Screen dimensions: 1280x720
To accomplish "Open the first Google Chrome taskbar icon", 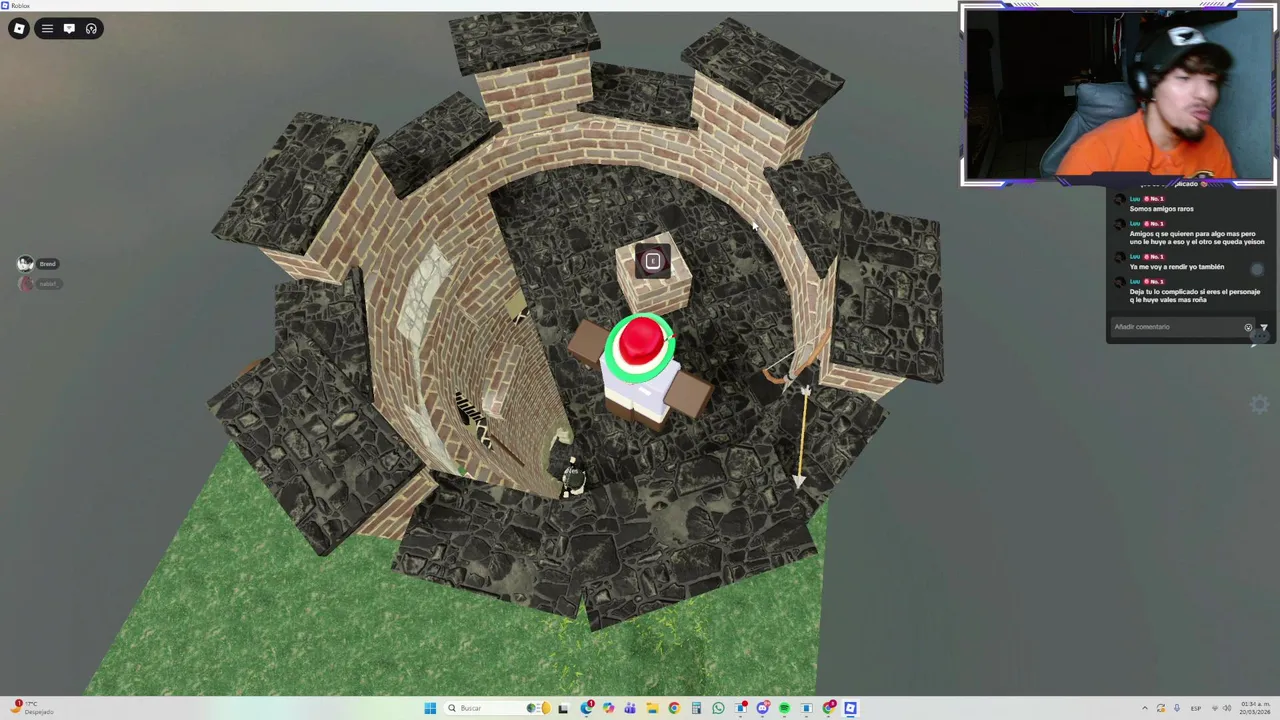I will 674,708.
